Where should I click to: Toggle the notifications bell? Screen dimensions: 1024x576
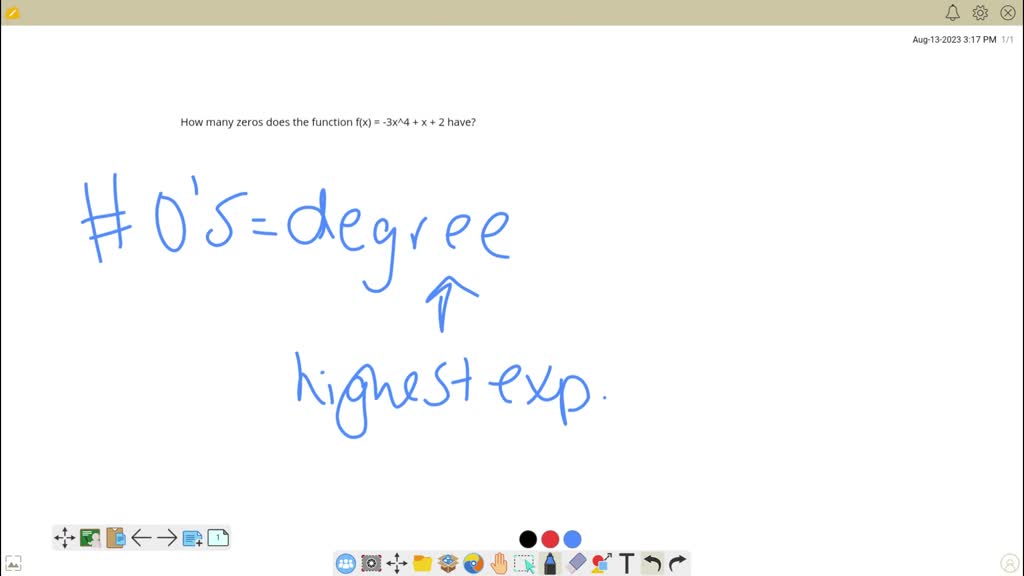[x=952, y=12]
